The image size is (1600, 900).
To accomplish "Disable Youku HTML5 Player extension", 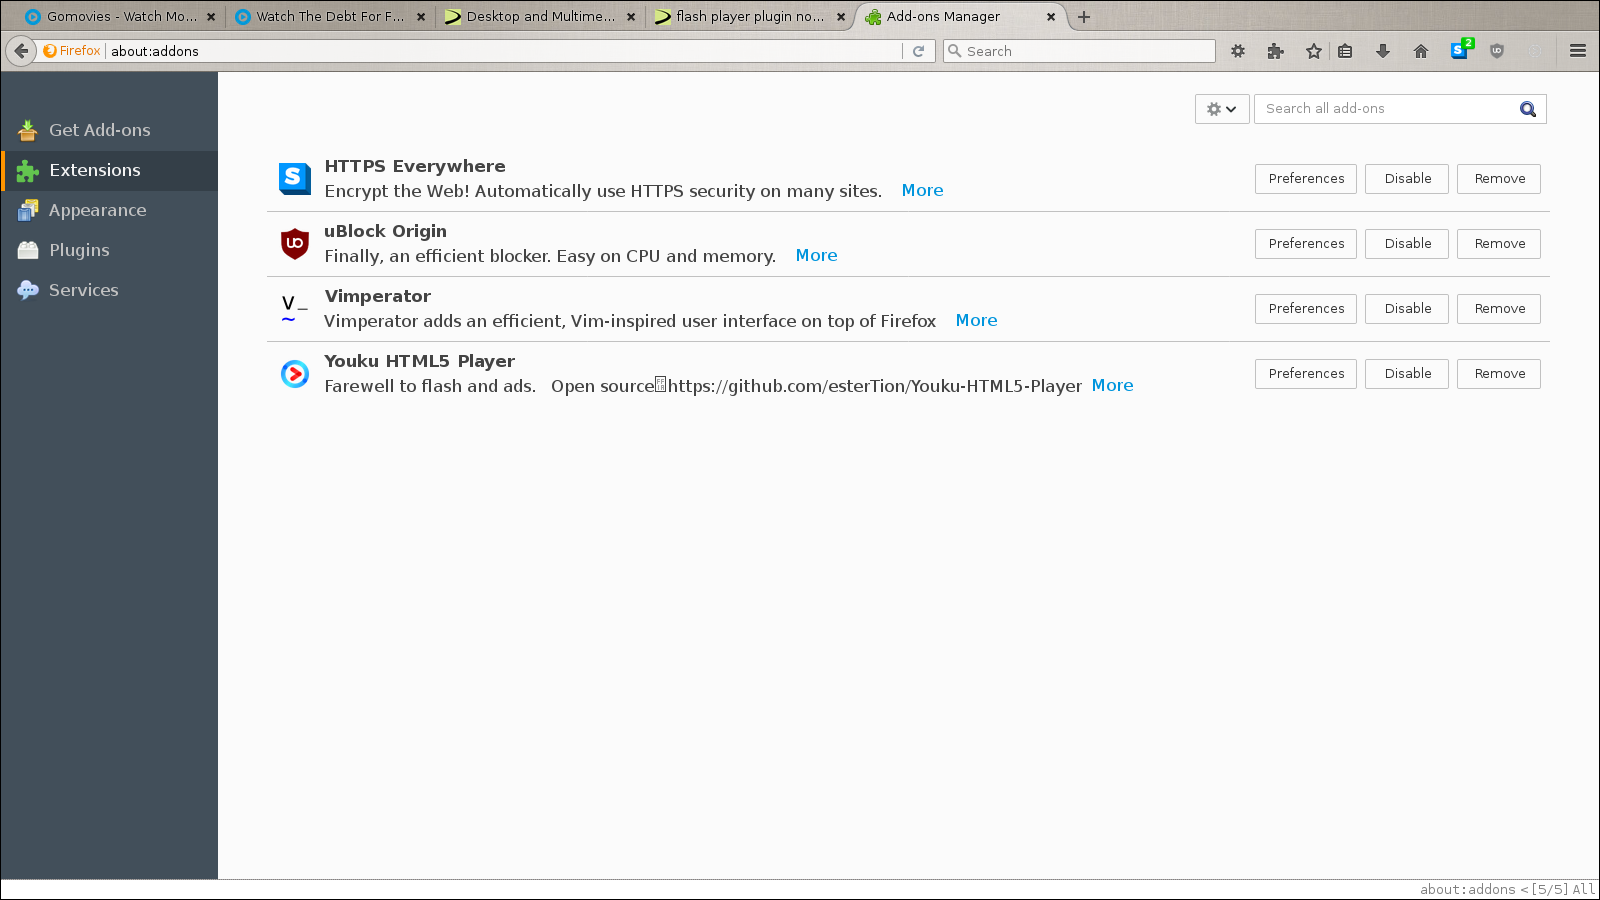I will pos(1407,374).
